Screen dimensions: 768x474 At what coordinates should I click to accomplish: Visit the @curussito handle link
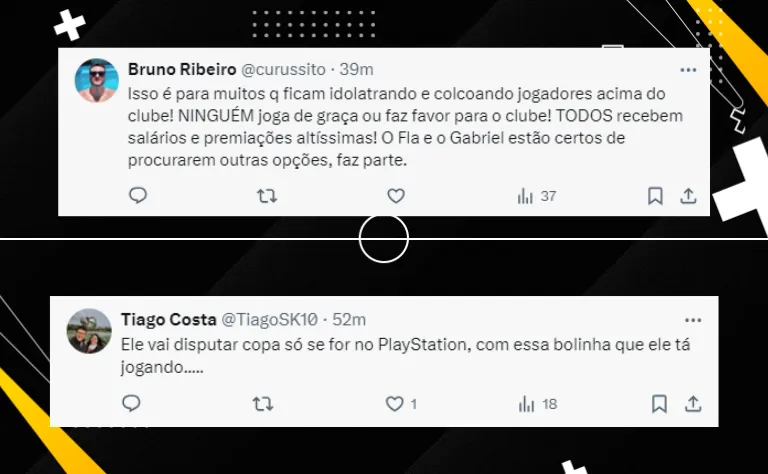[284, 70]
